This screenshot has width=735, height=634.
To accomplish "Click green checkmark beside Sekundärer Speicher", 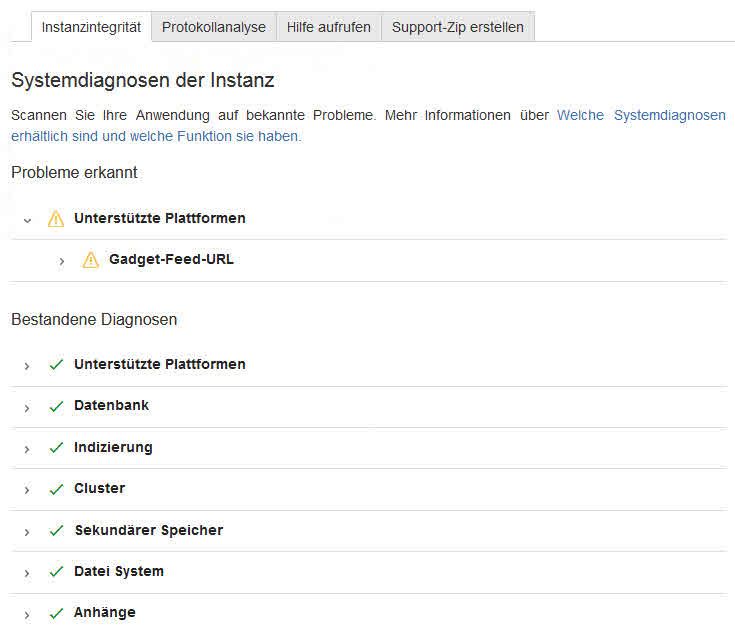I will (x=56, y=531).
